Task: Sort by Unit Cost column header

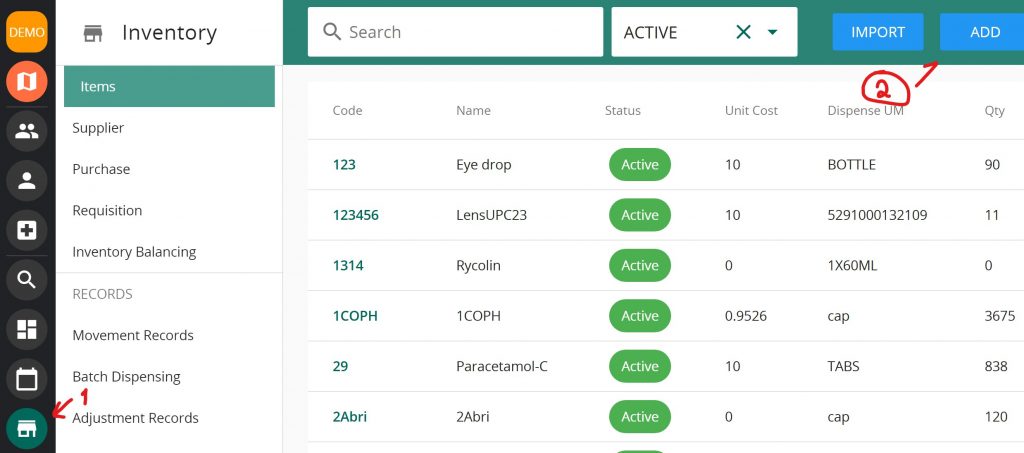Action: pyautogui.click(x=751, y=111)
